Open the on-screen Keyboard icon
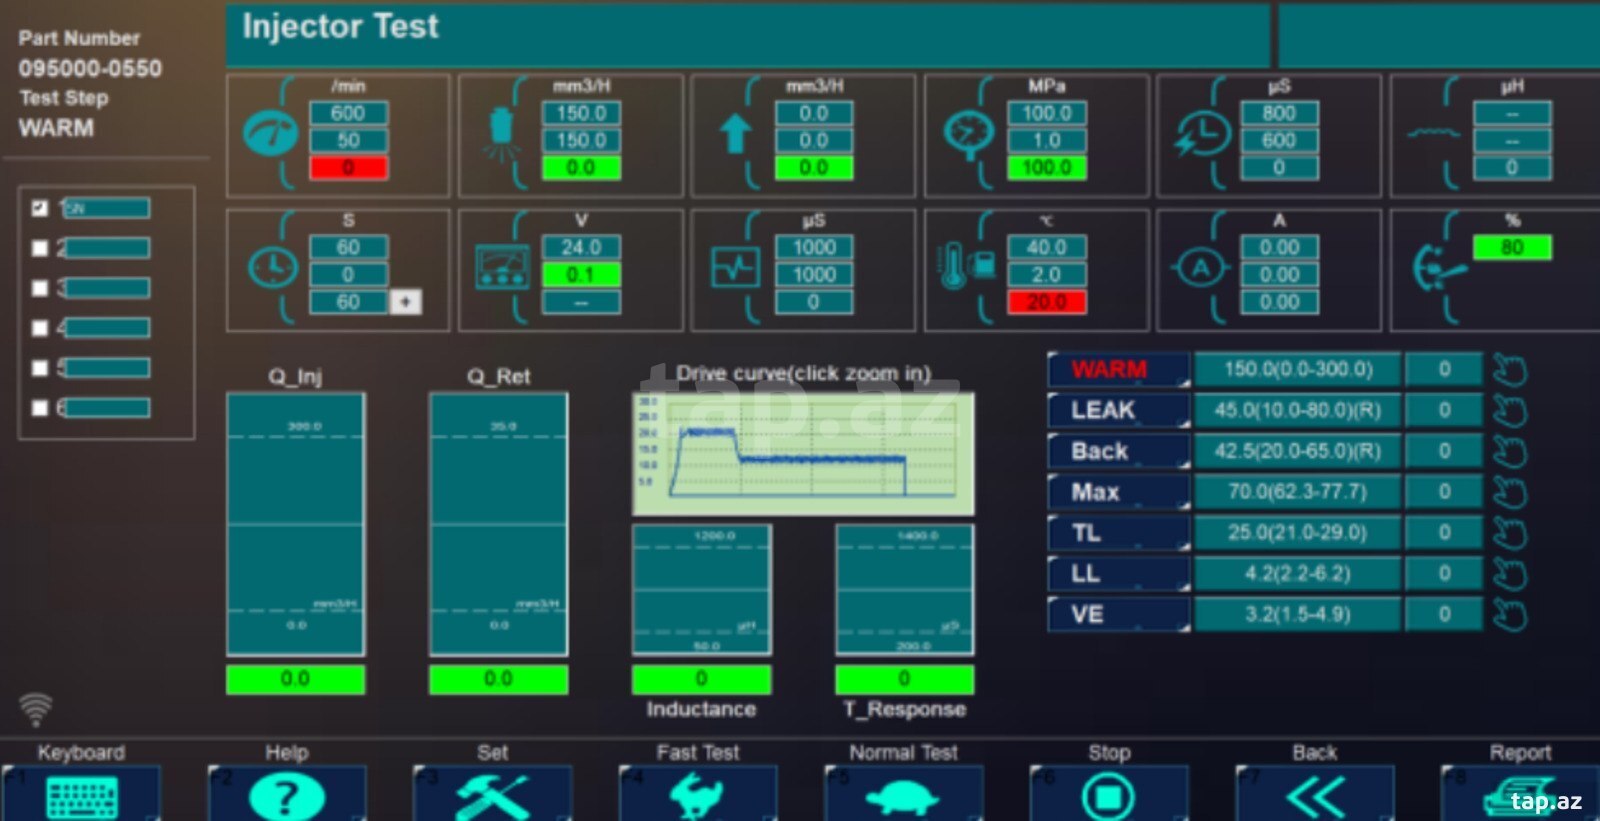1600x821 pixels. 81,794
